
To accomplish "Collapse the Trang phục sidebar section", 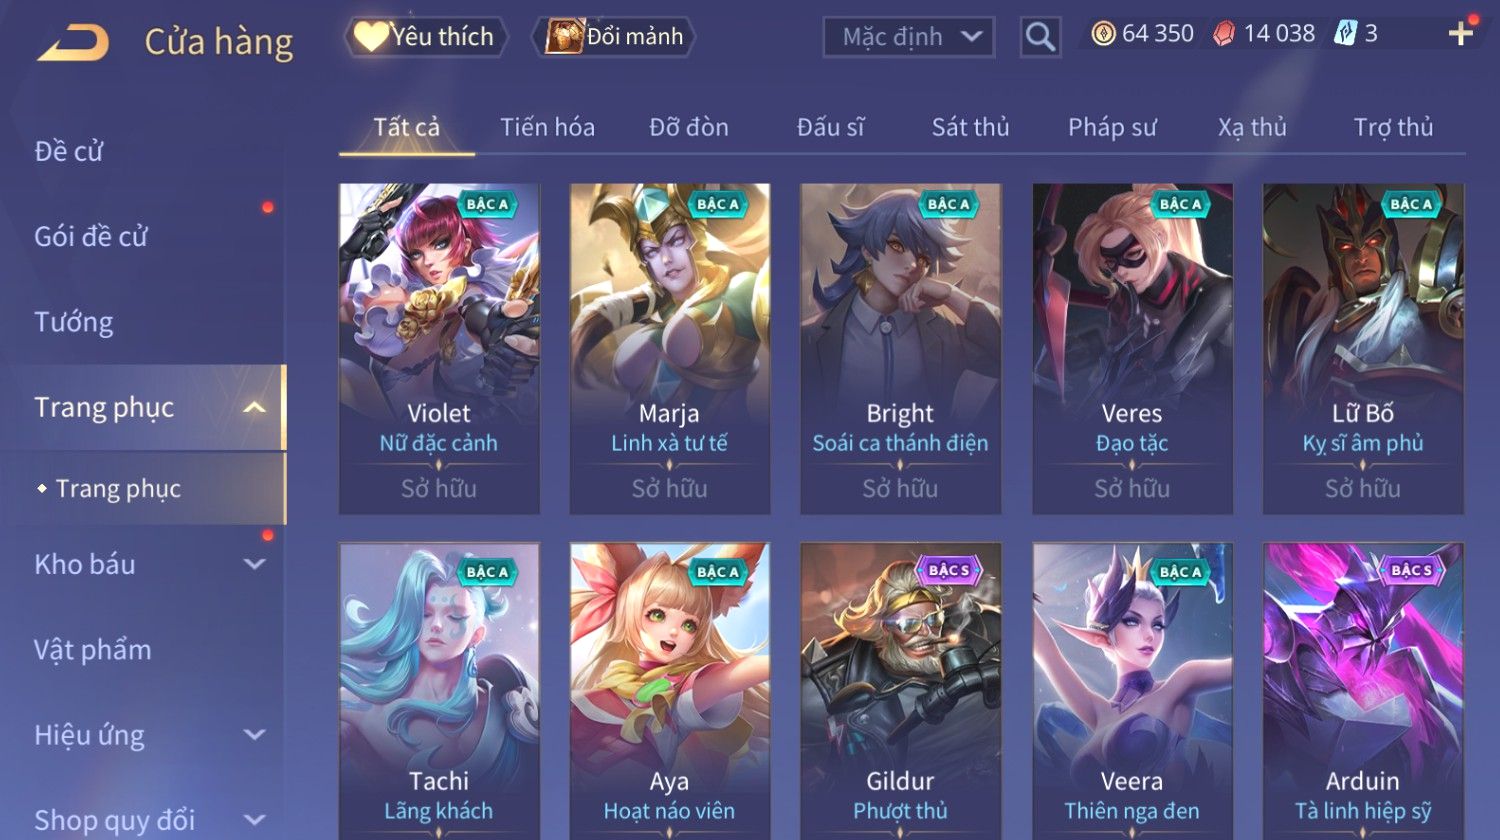I will click(254, 408).
